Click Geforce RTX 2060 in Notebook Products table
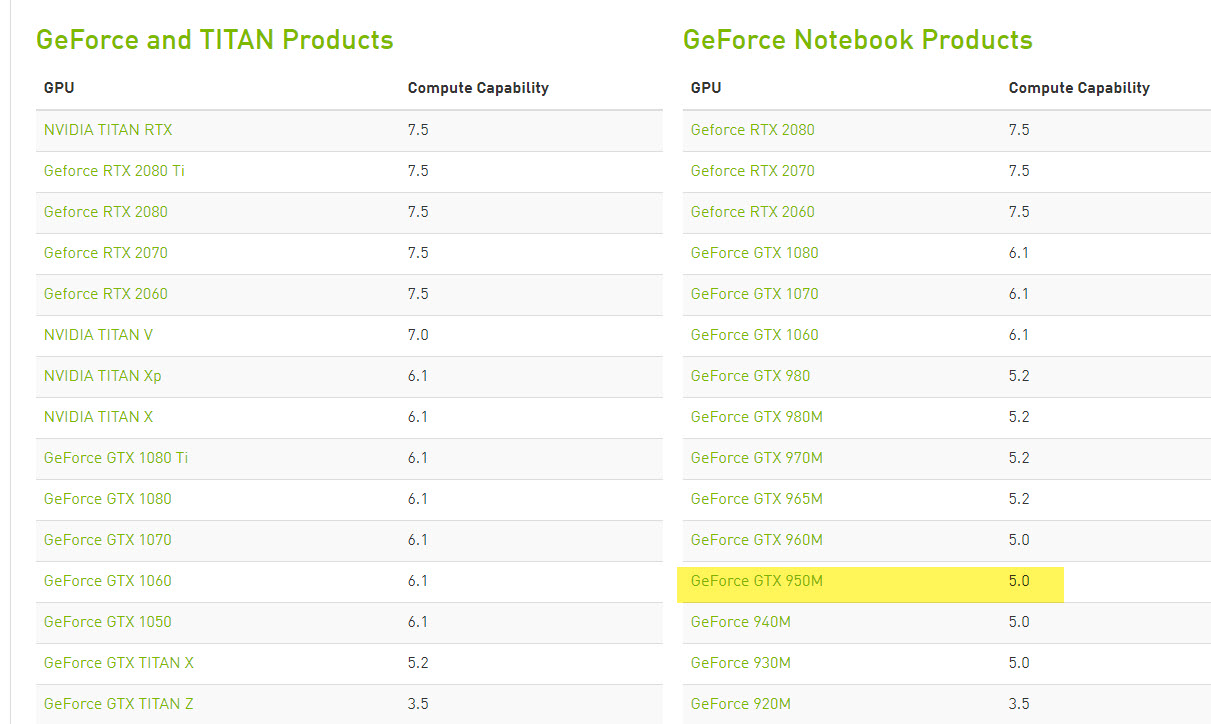Screen dimensions: 1211x724 point(753,212)
